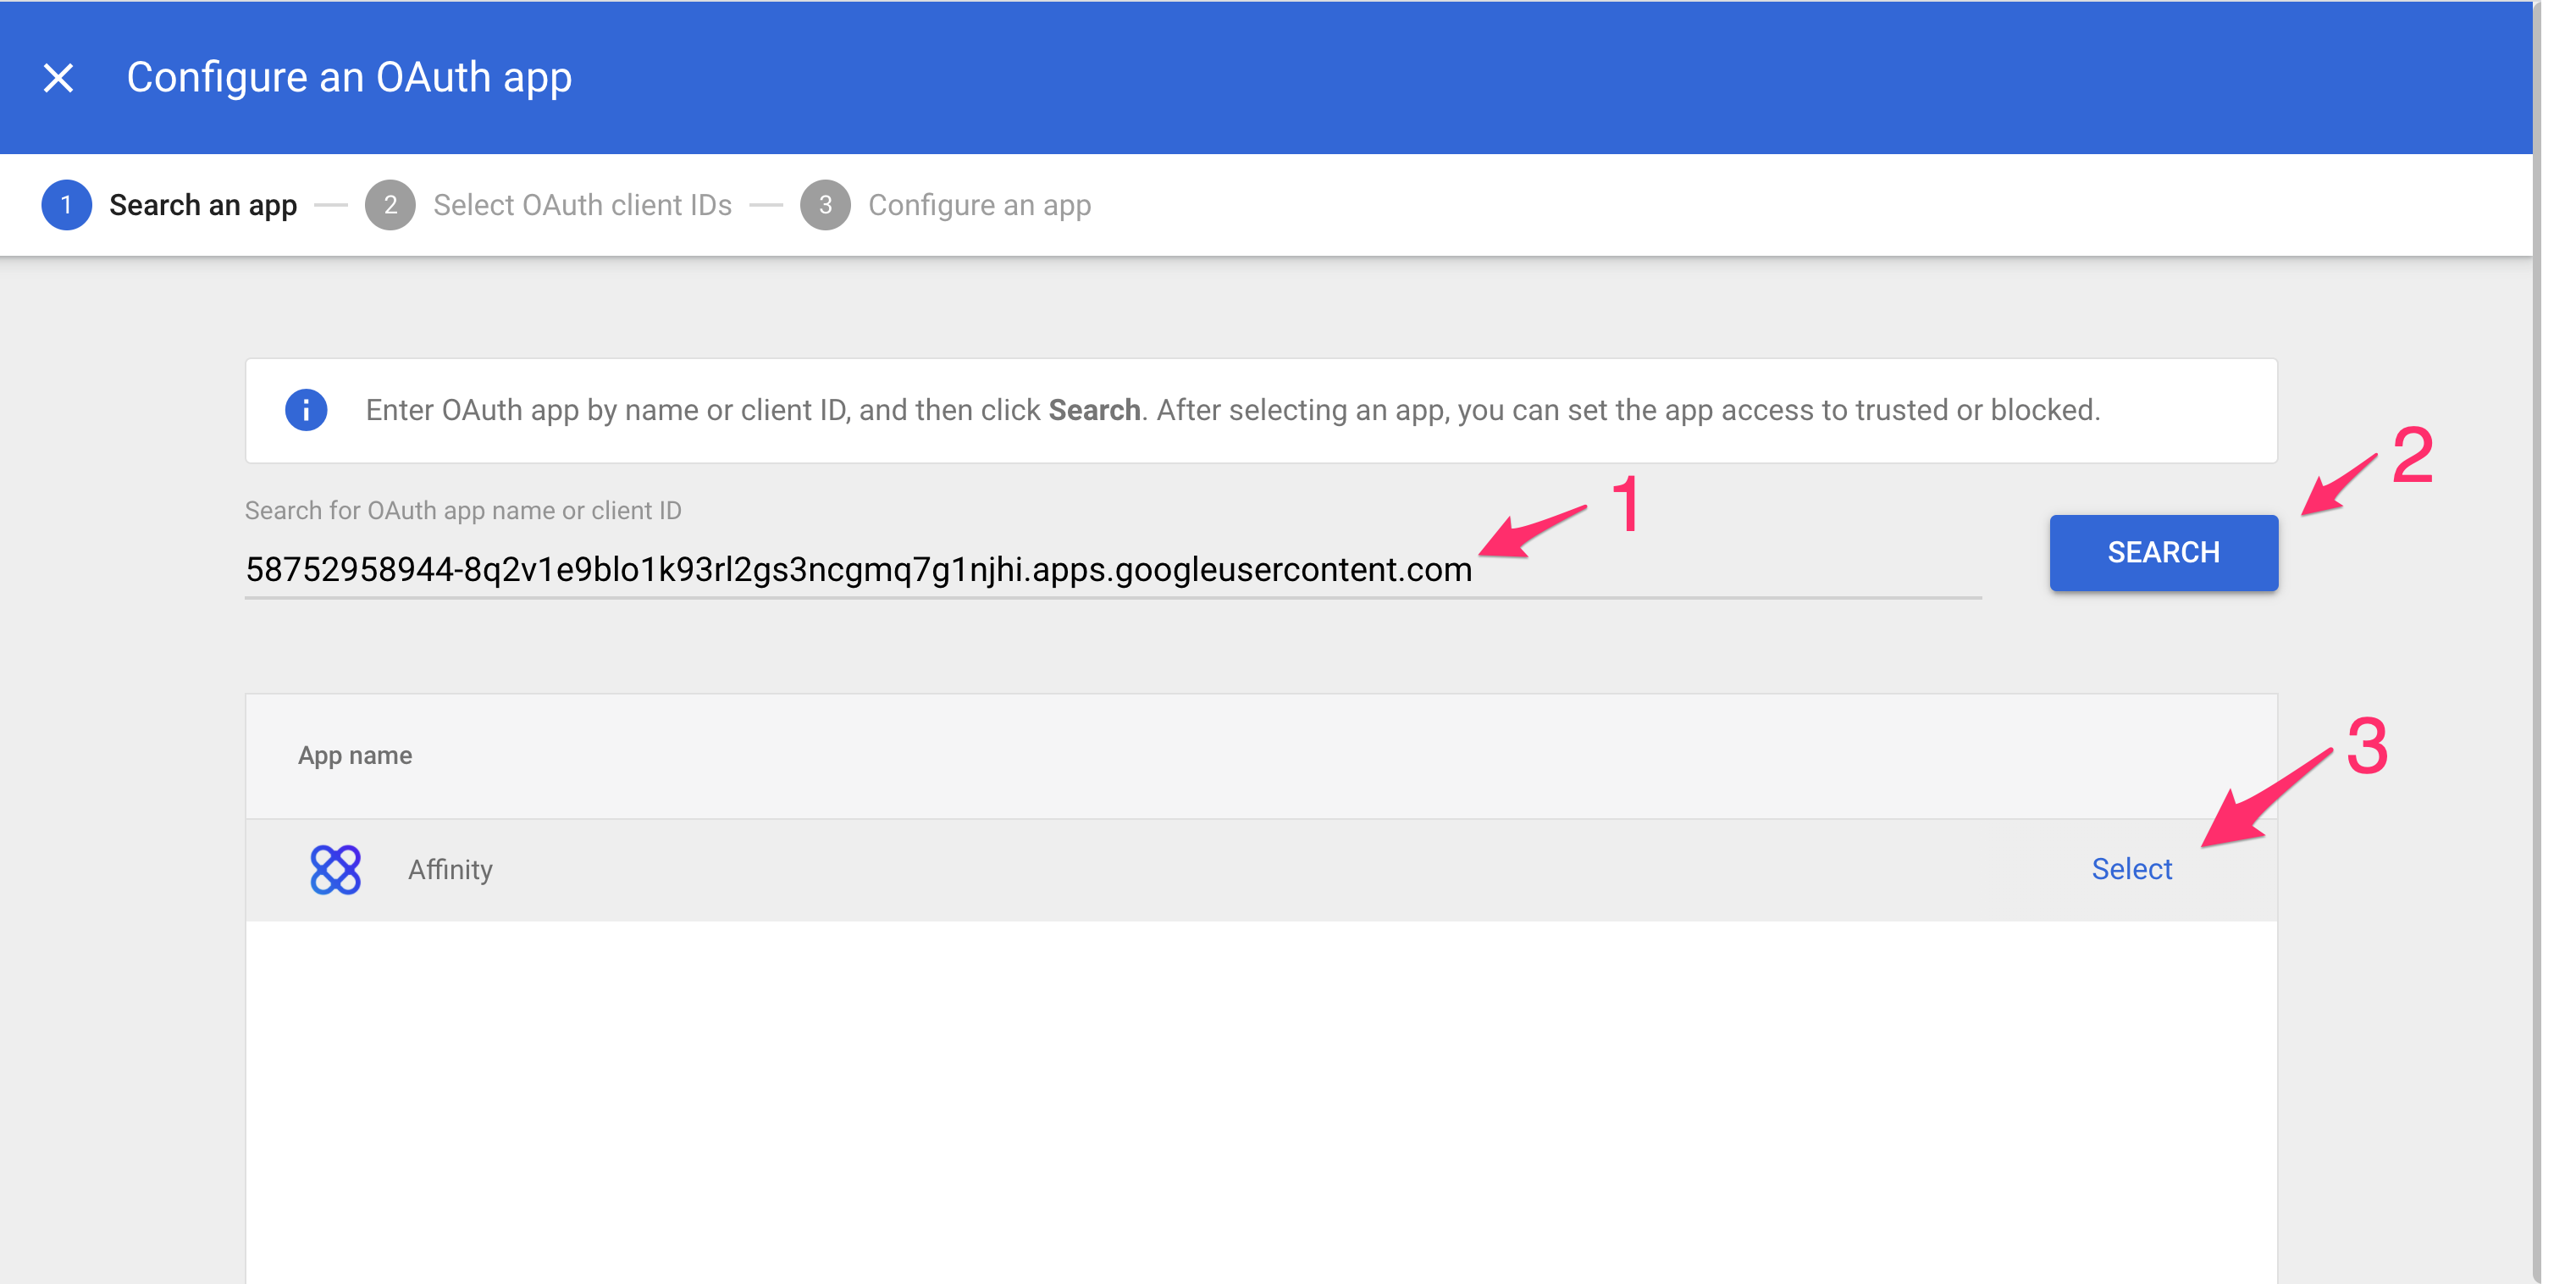Click the info banner instruction text
Viewport: 2576px width, 1284px height.
1232,410
